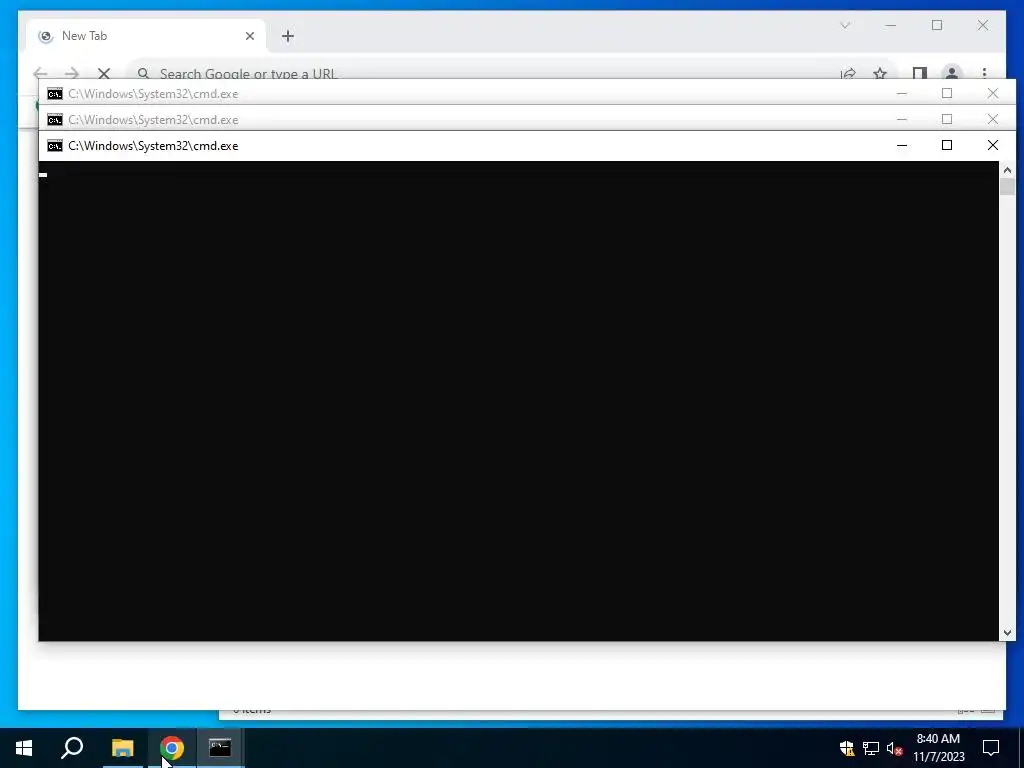This screenshot has width=1024, height=768.
Task: Close the front cmd.exe window
Action: point(993,145)
